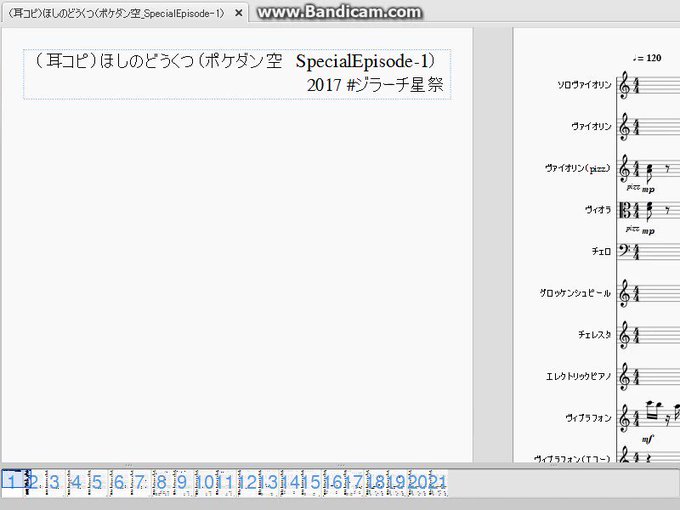Select the ソロヴァイオリン staff label
The height and width of the screenshot is (510, 680).
coord(584,85)
